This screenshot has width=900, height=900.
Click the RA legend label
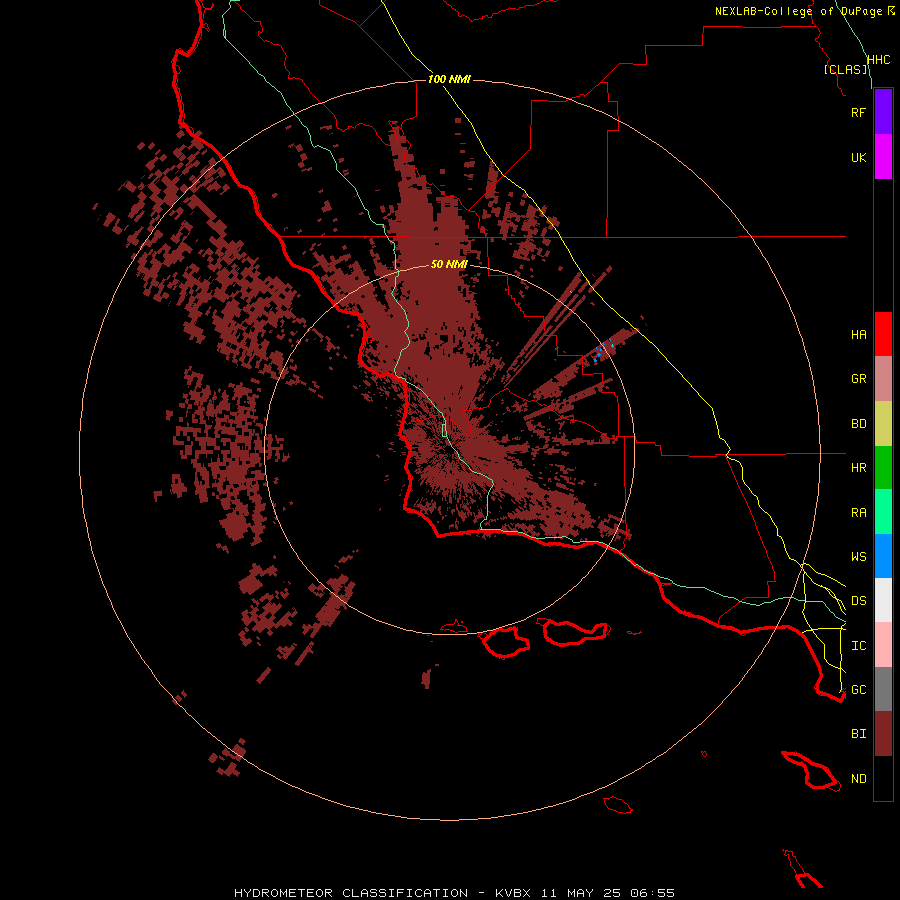pos(858,513)
